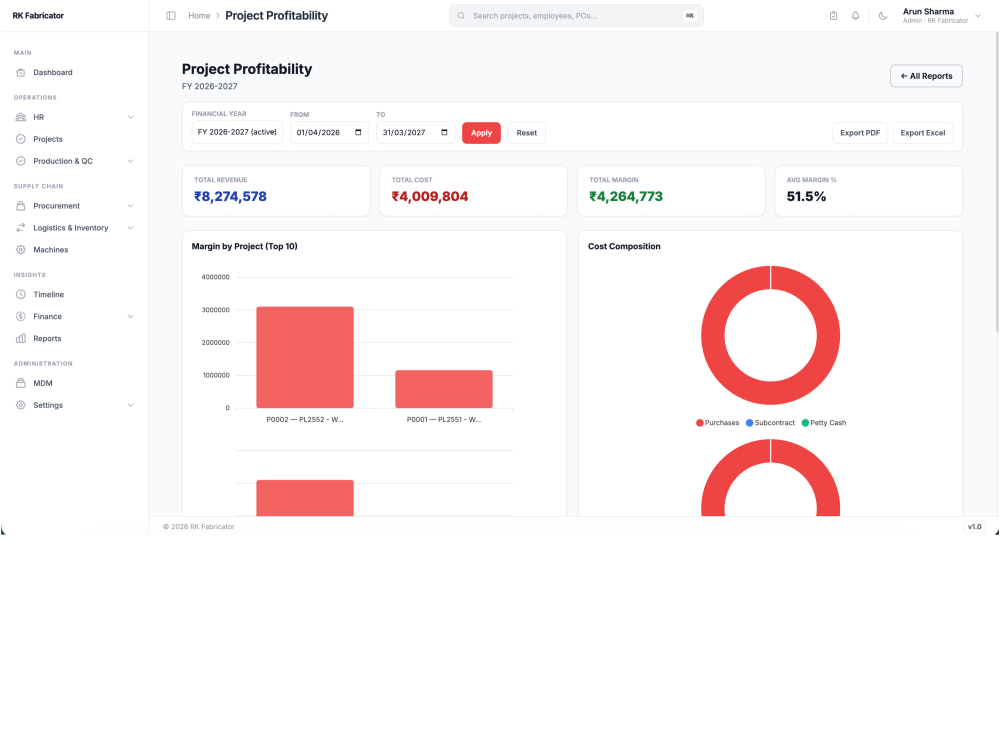Click the Avg Margin 51.5% value

tap(806, 196)
